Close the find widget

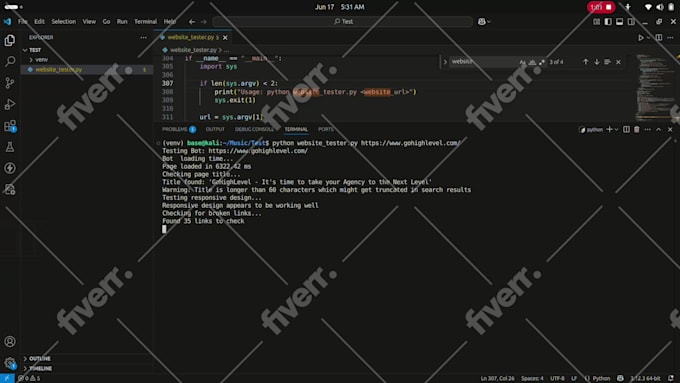point(618,62)
